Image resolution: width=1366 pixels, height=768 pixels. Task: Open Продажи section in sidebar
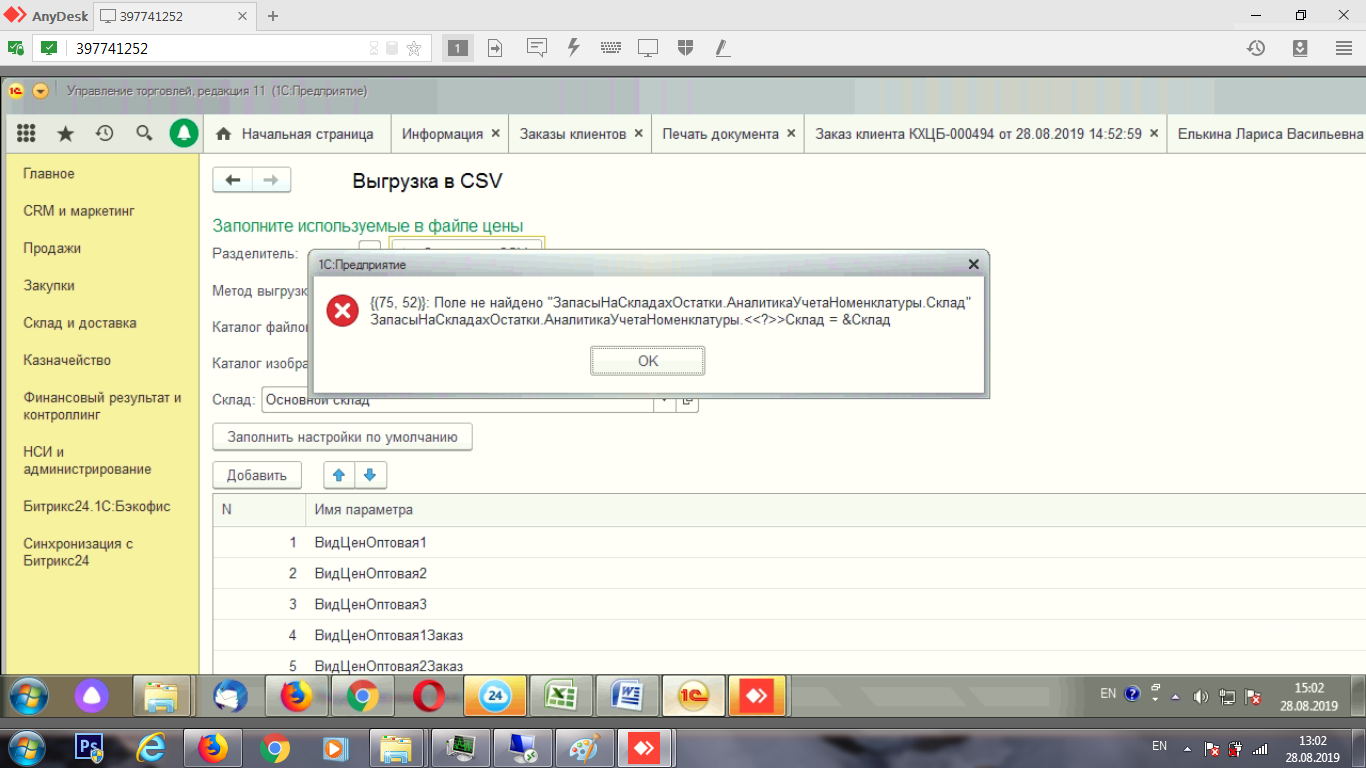pyautogui.click(x=52, y=248)
